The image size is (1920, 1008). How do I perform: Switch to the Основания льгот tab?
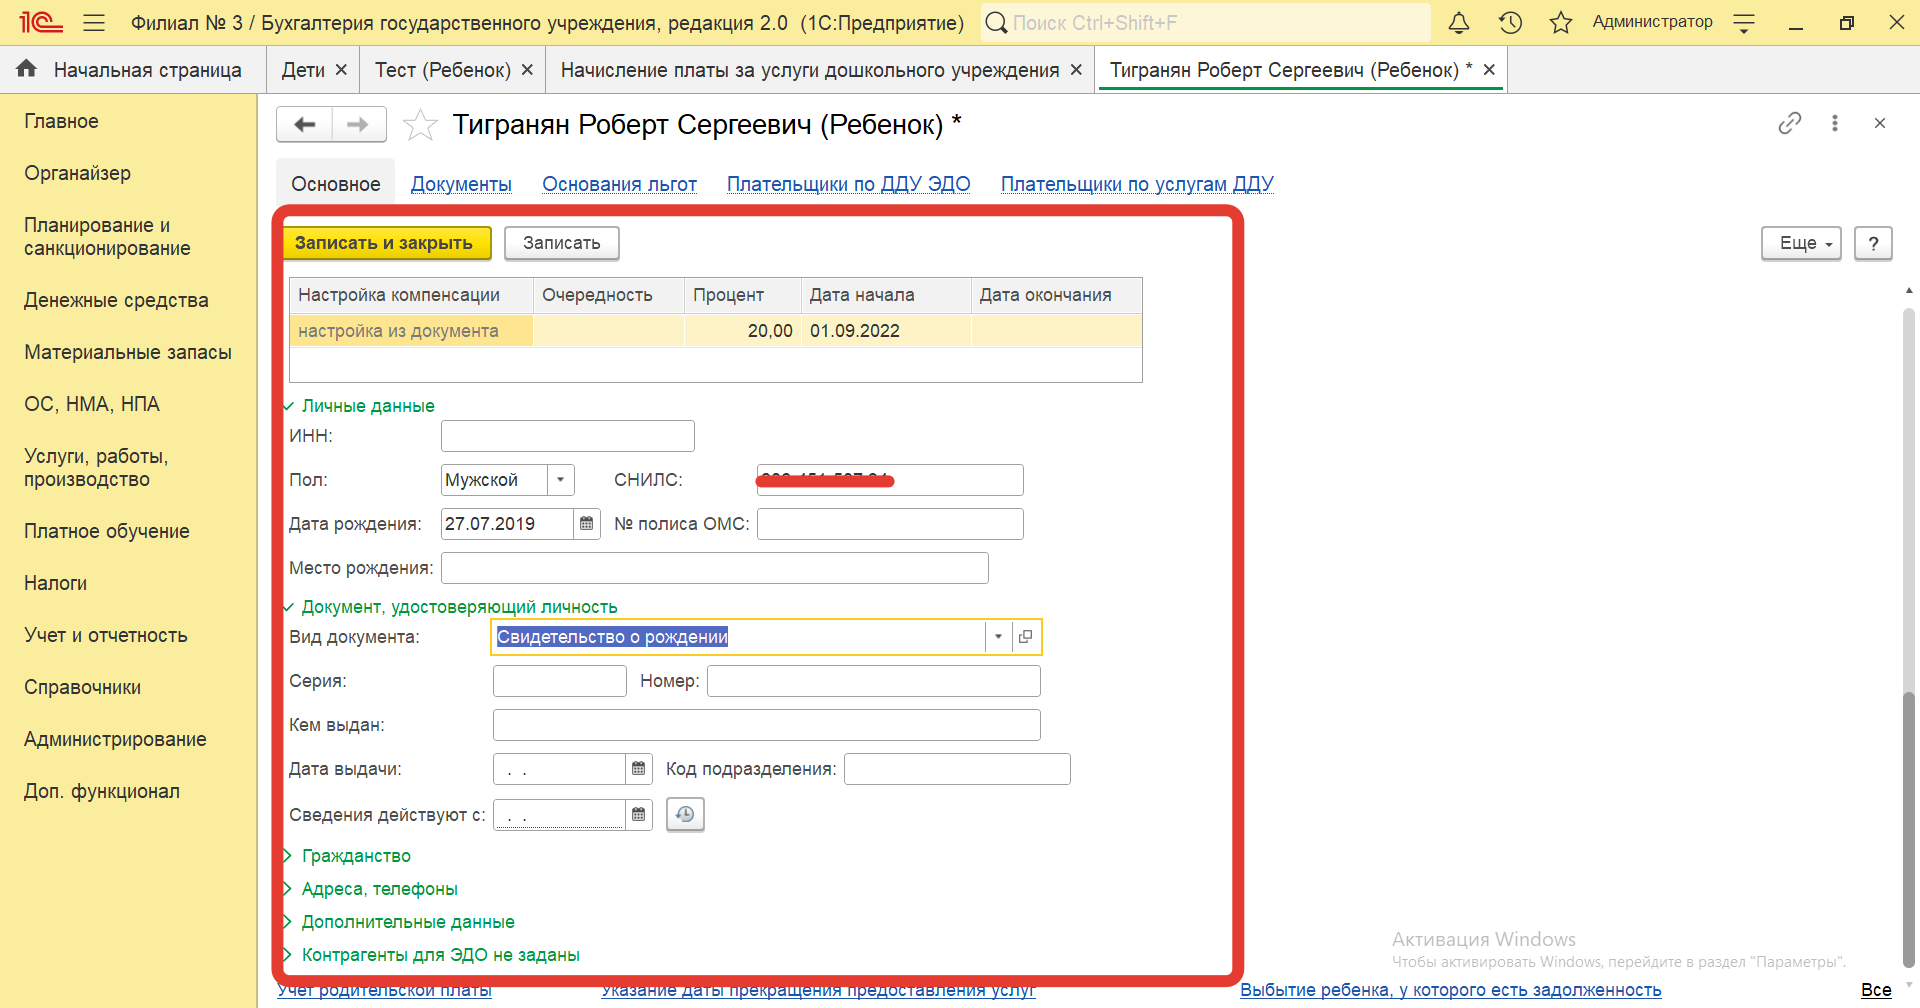coord(619,184)
